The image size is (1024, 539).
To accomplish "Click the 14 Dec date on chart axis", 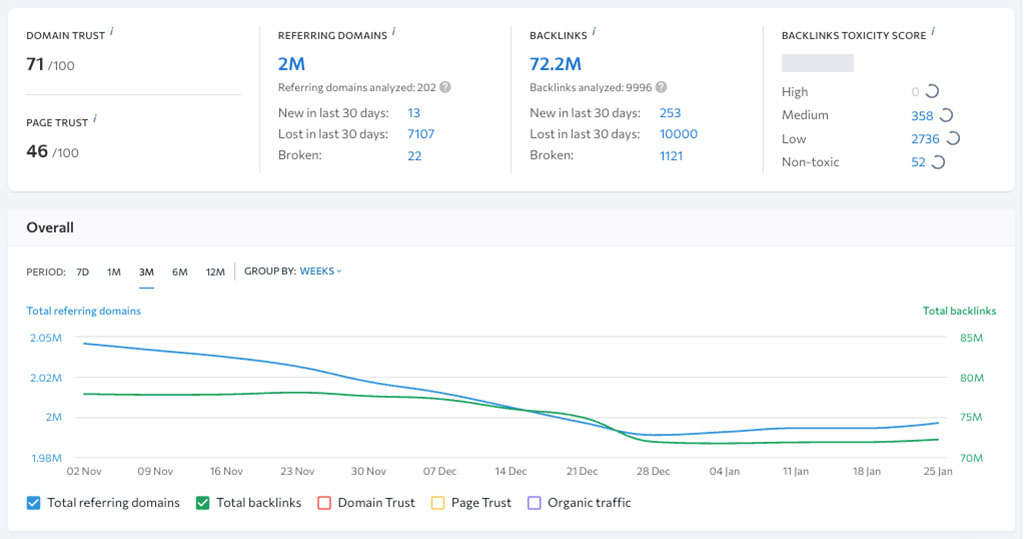I will click(x=511, y=471).
